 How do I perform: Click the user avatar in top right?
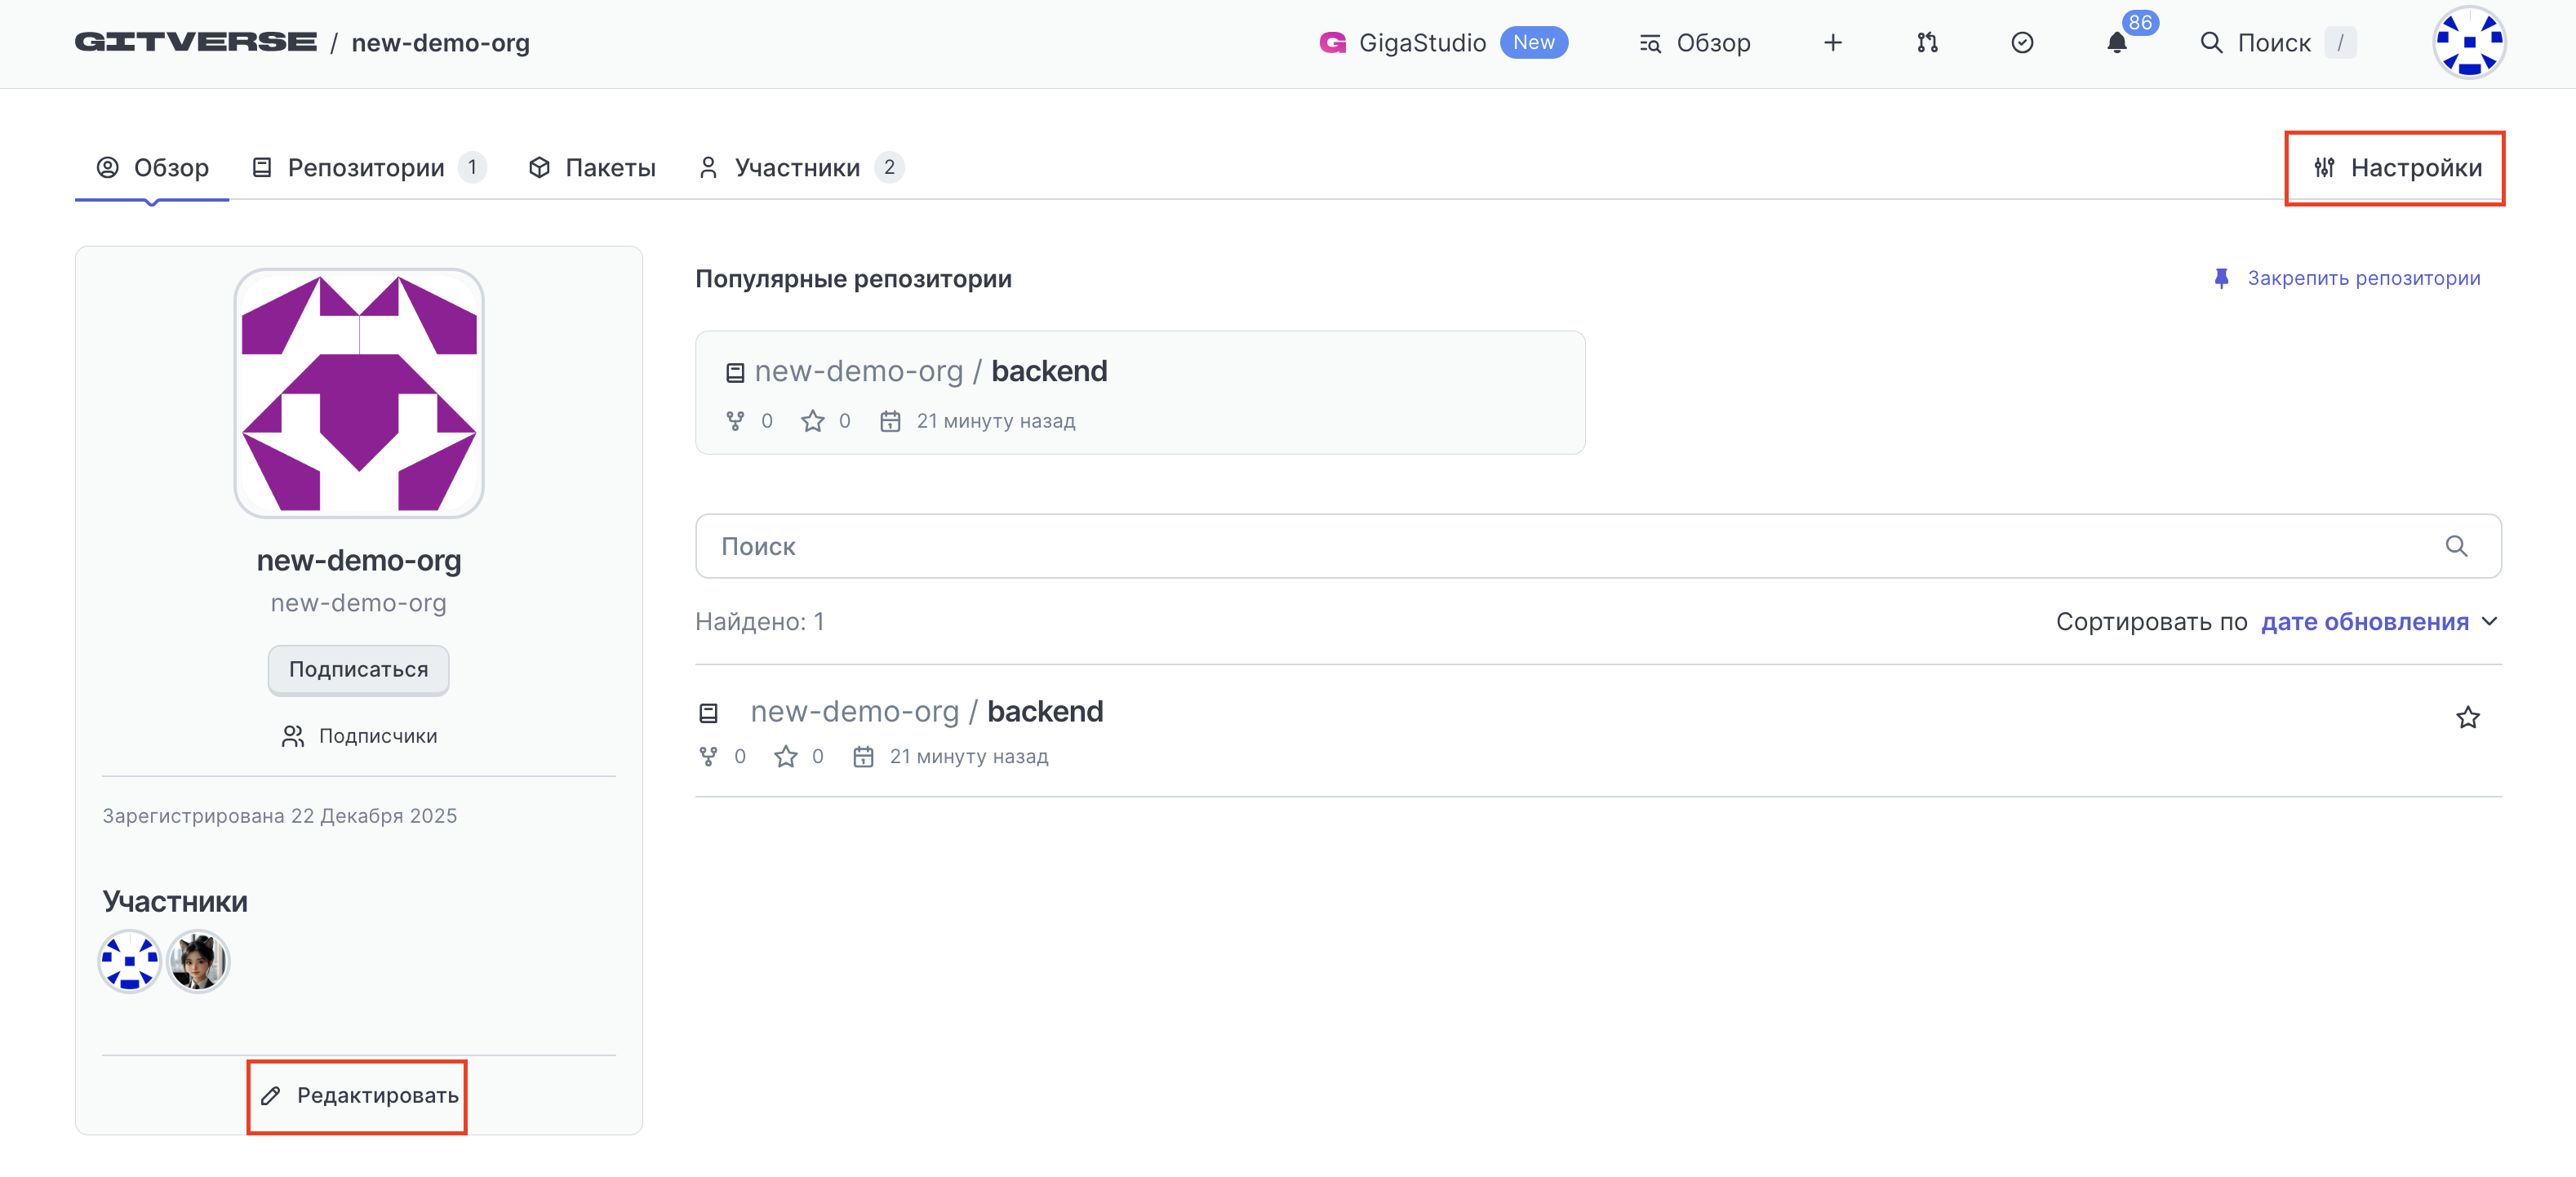point(2468,43)
